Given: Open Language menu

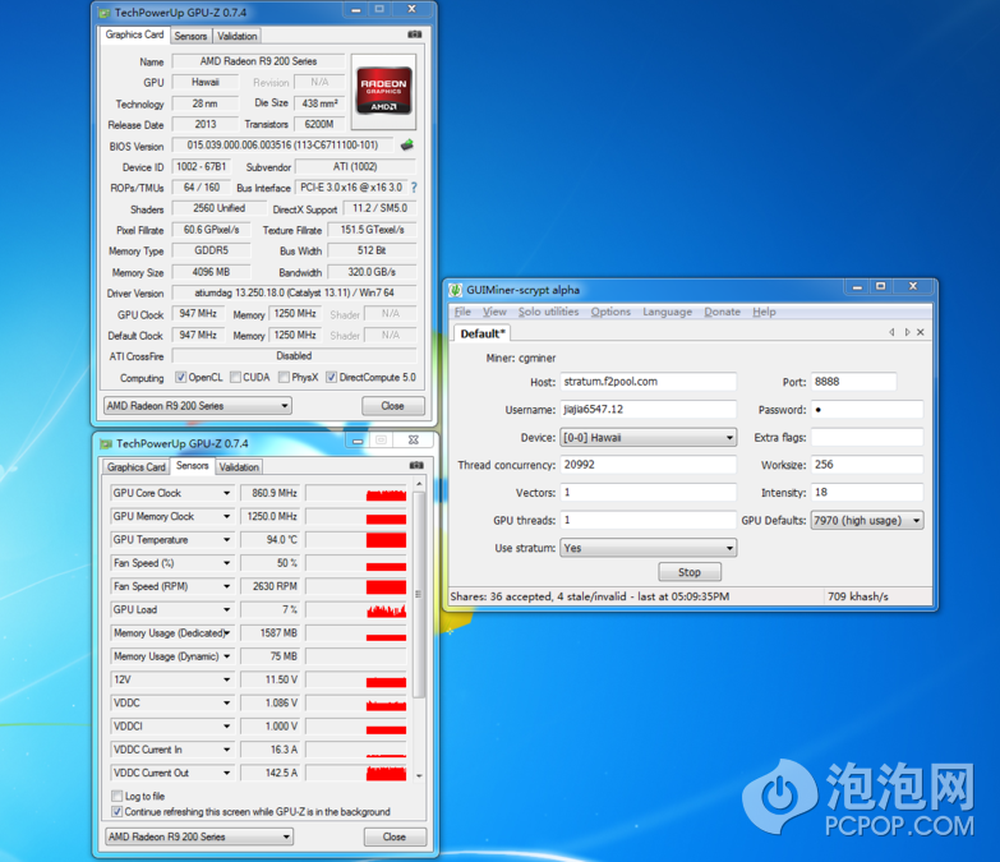Looking at the screenshot, I should pyautogui.click(x=667, y=312).
